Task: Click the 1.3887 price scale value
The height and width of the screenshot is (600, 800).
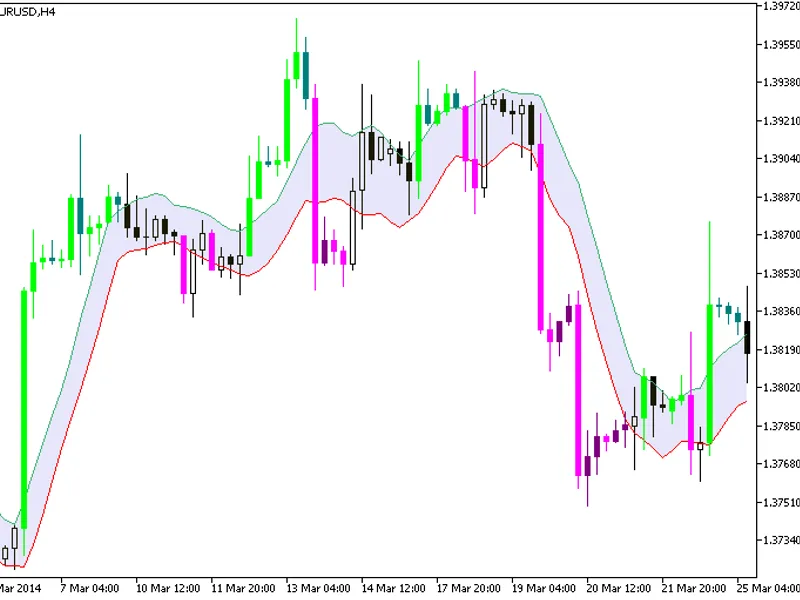Action: coord(781,197)
